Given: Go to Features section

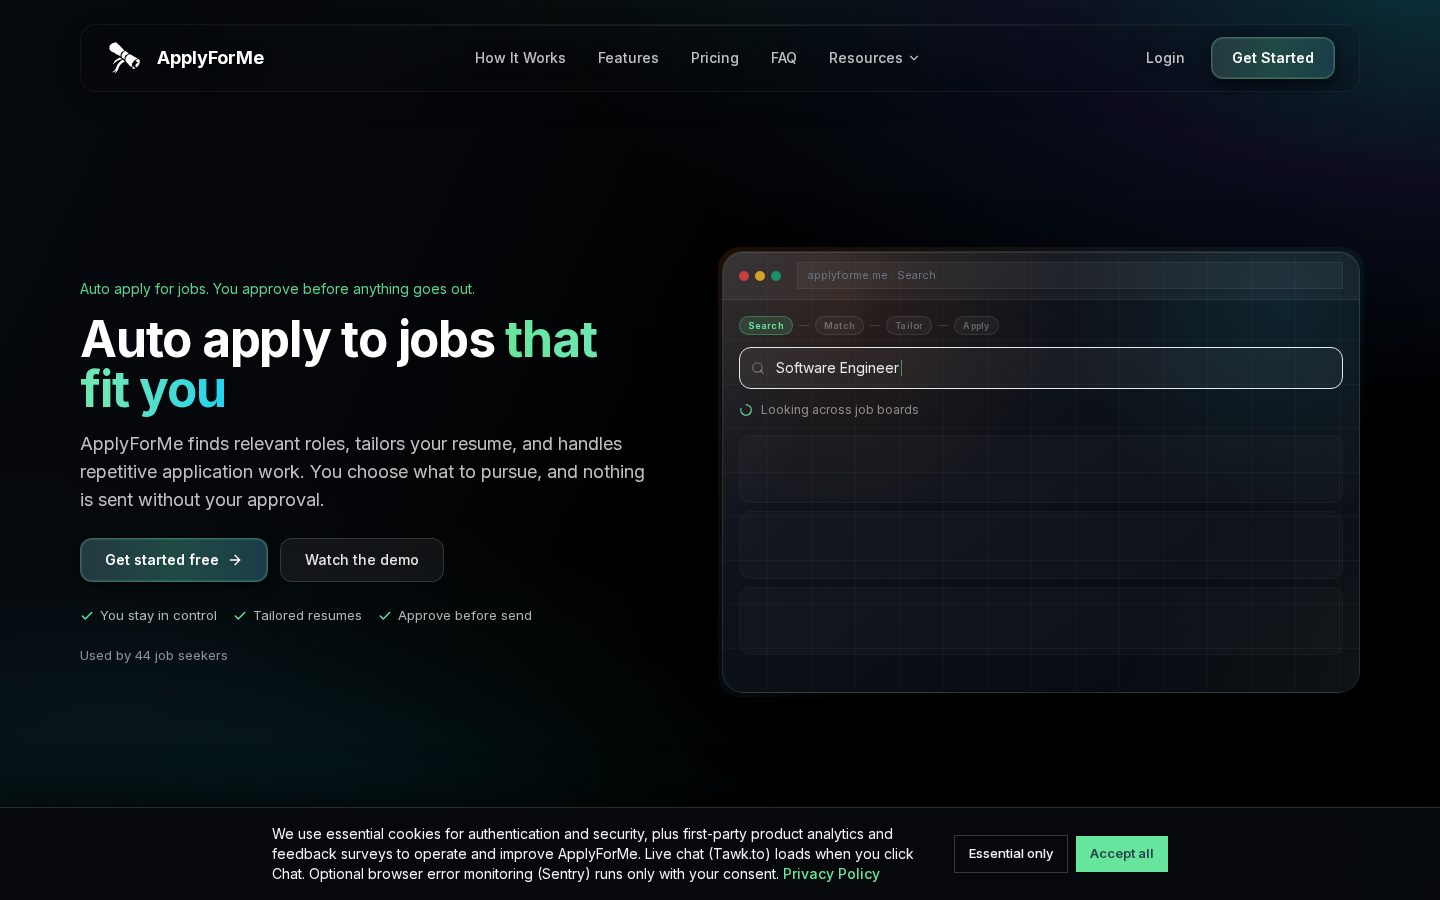Looking at the screenshot, I should point(628,58).
